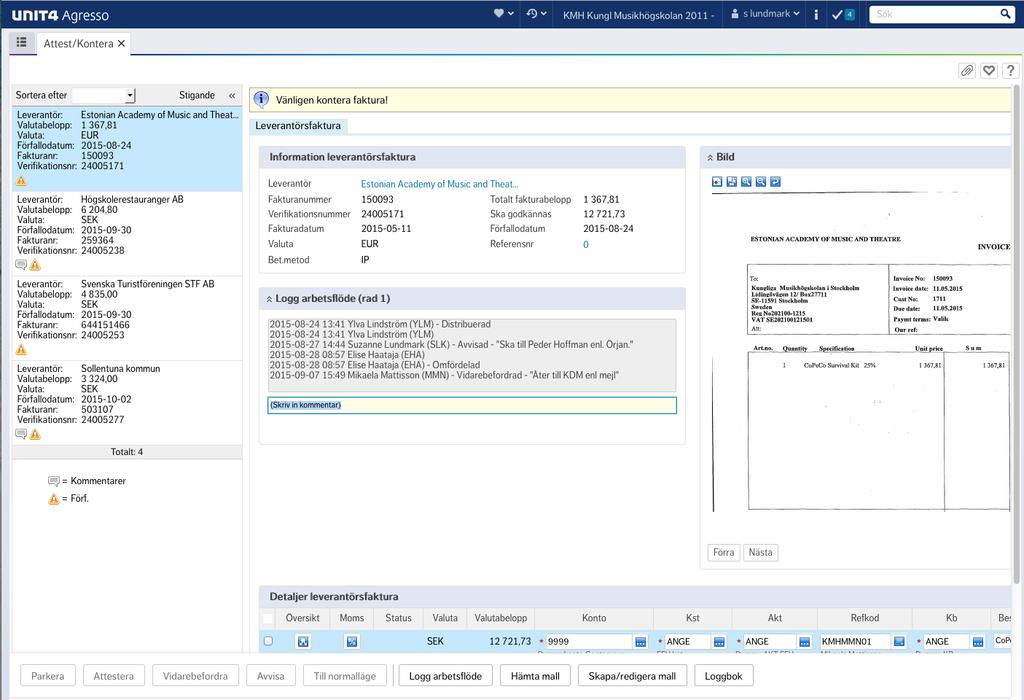Open Estonian Academy of Music supplier link

[440, 184]
